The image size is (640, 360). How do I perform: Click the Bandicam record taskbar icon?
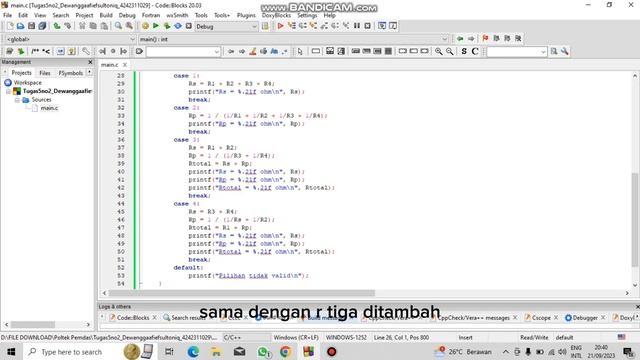tap(331, 352)
